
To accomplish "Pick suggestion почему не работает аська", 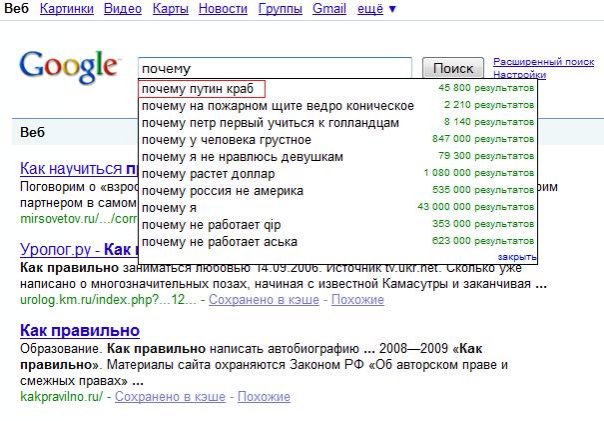I will tap(218, 241).
